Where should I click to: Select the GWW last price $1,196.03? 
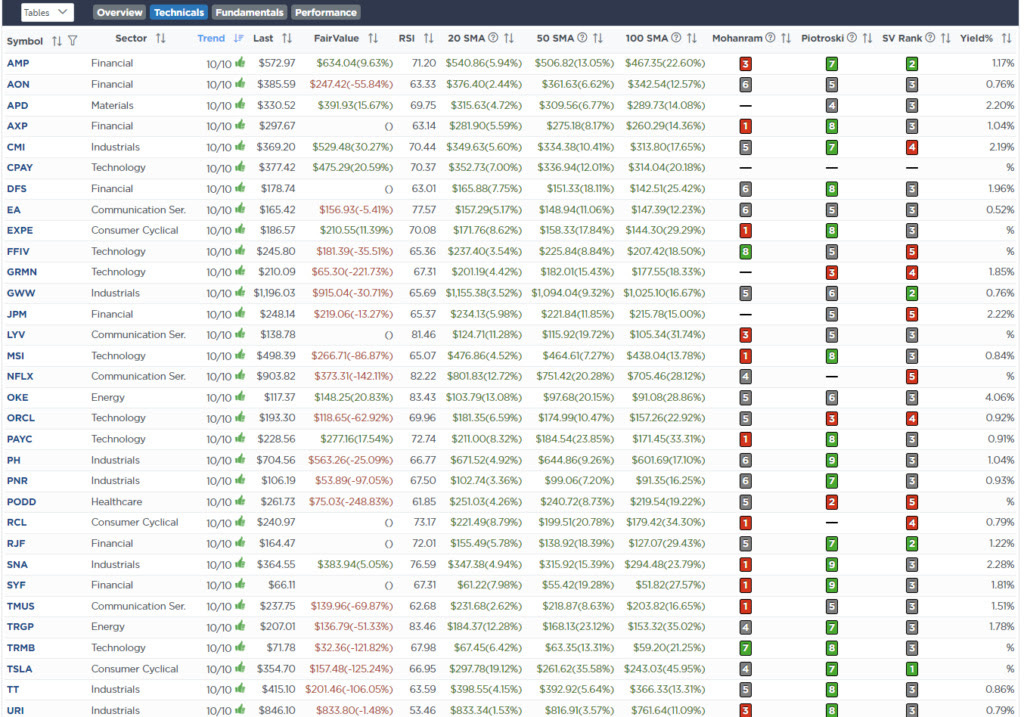(274, 293)
